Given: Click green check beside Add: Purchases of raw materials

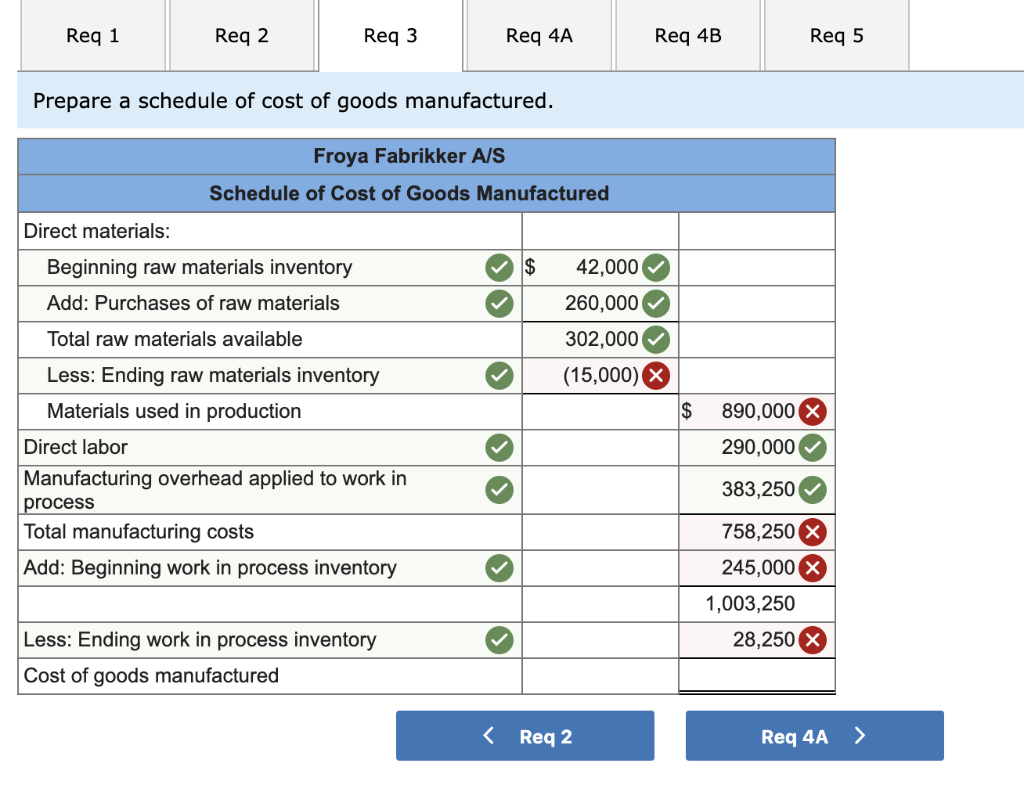Looking at the screenshot, I should (x=500, y=304).
